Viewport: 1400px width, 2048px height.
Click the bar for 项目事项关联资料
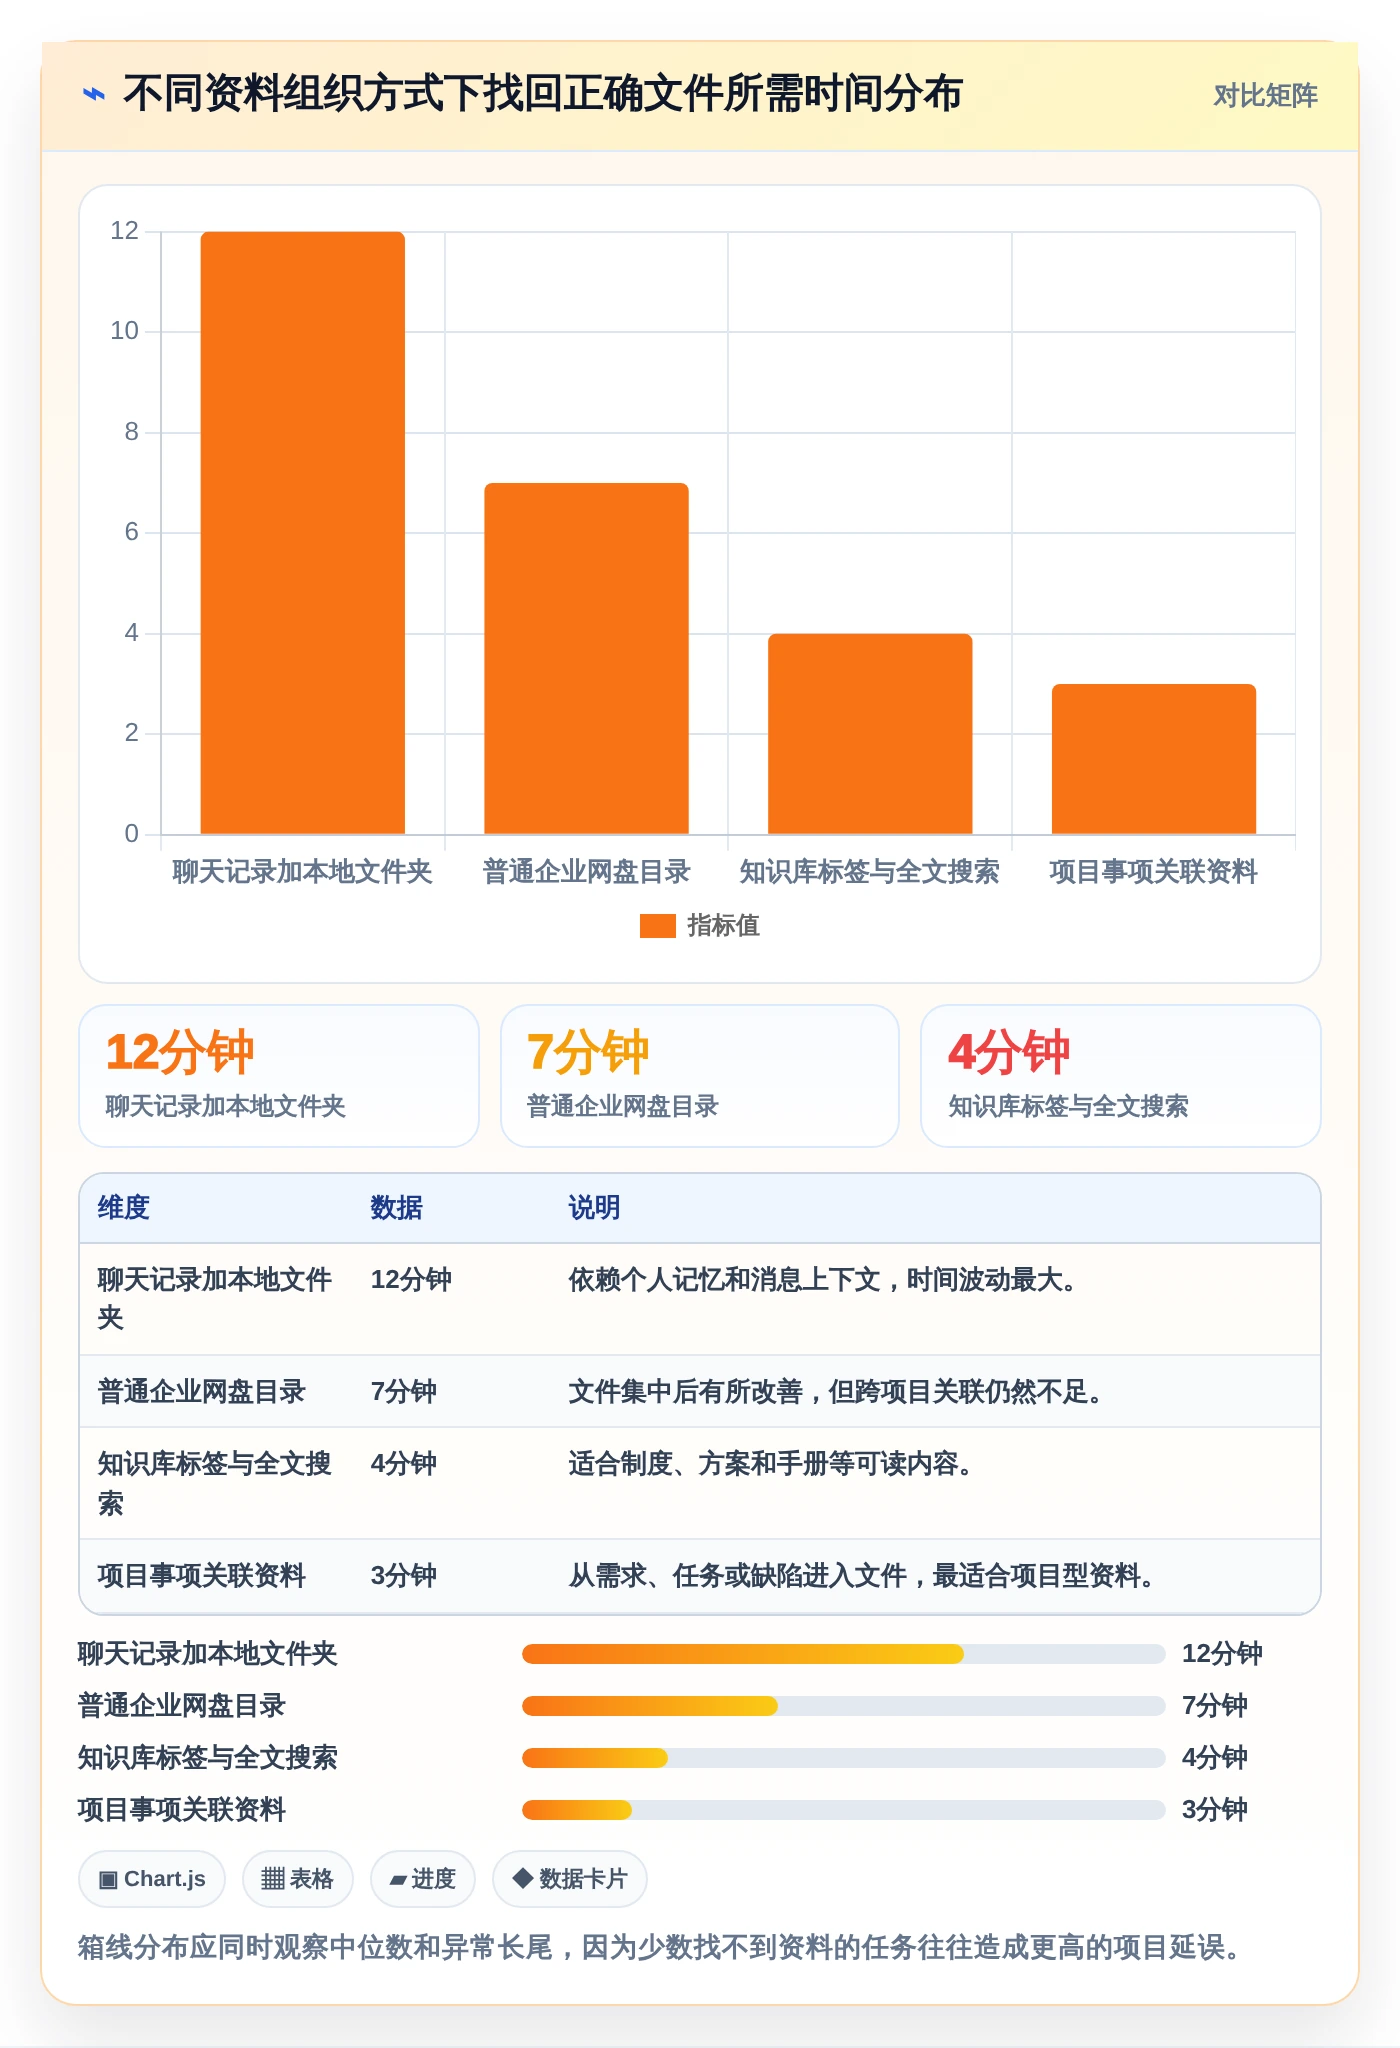(1154, 759)
